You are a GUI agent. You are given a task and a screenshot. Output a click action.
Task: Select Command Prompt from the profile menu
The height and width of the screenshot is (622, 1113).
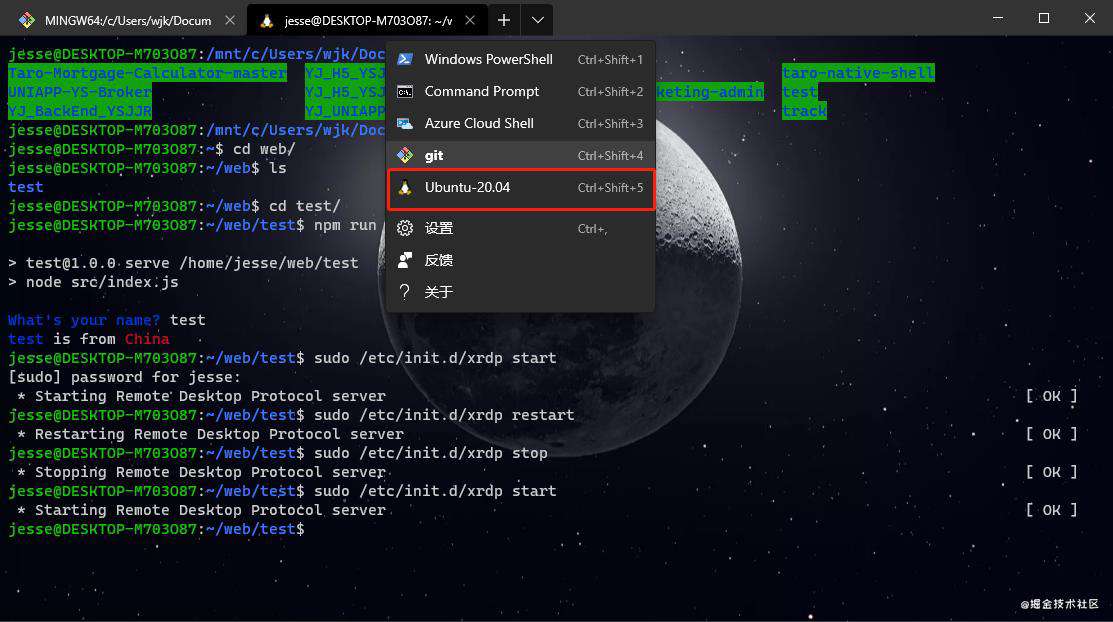[520, 91]
